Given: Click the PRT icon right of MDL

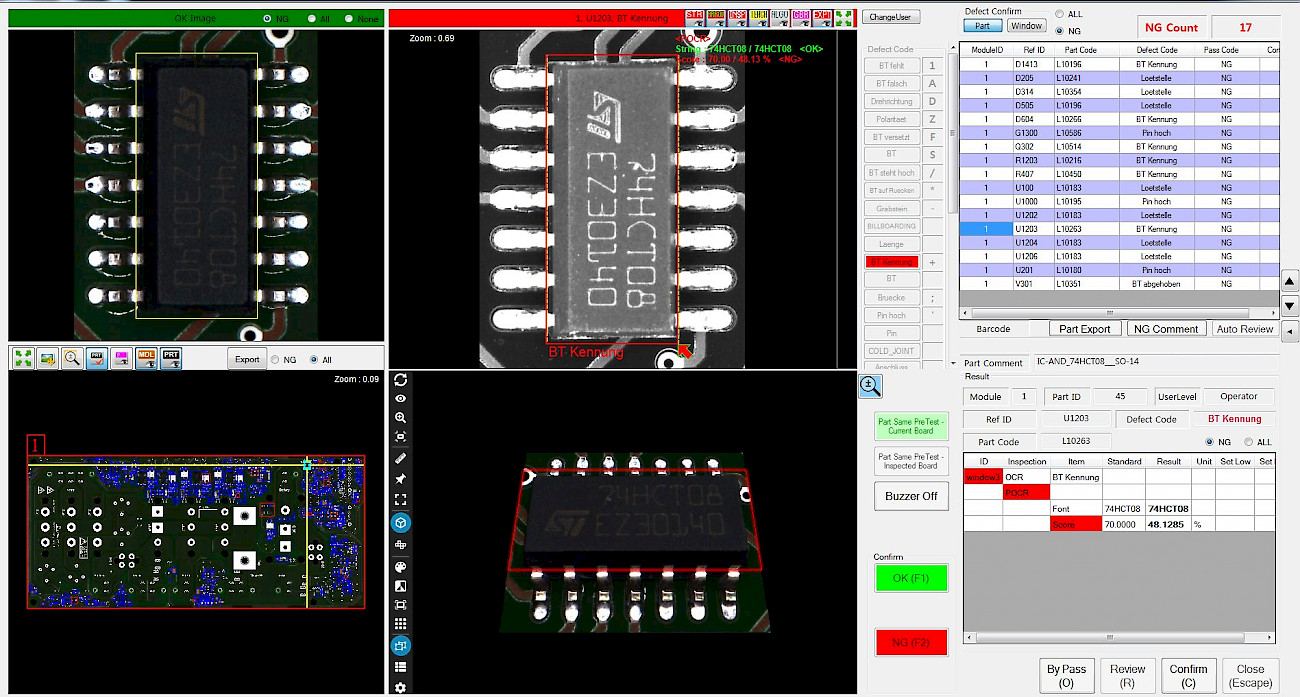Looking at the screenshot, I should point(172,359).
